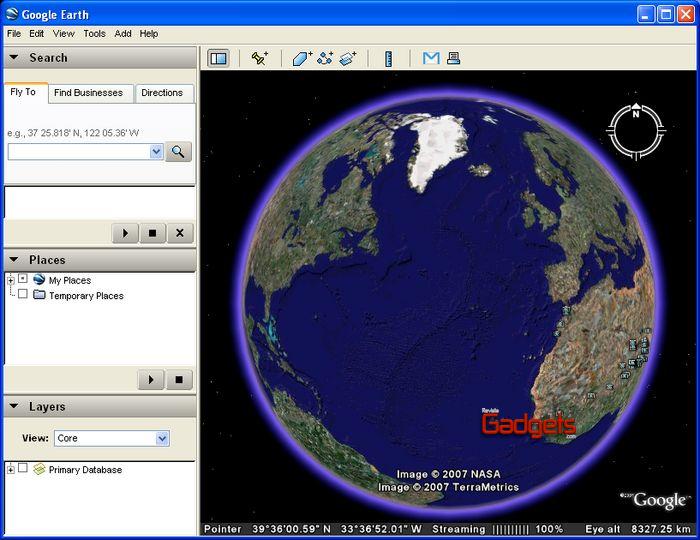The height and width of the screenshot is (540, 700).
Task: Toggle the Temporary Places checkbox
Action: (23, 294)
